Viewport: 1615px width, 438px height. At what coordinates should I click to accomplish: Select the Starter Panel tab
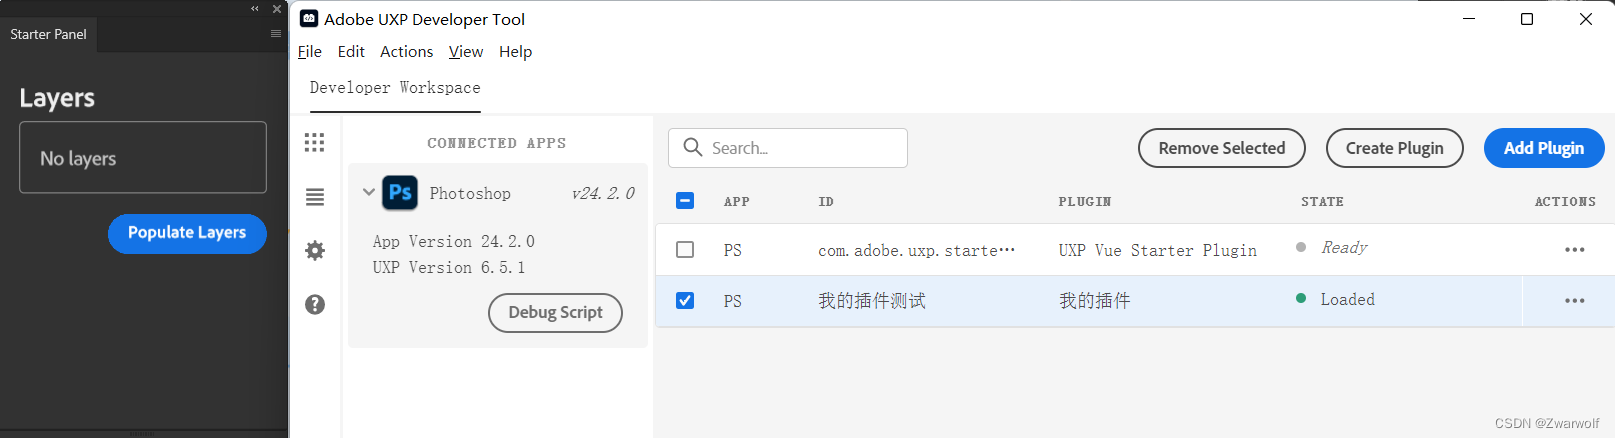(x=48, y=34)
